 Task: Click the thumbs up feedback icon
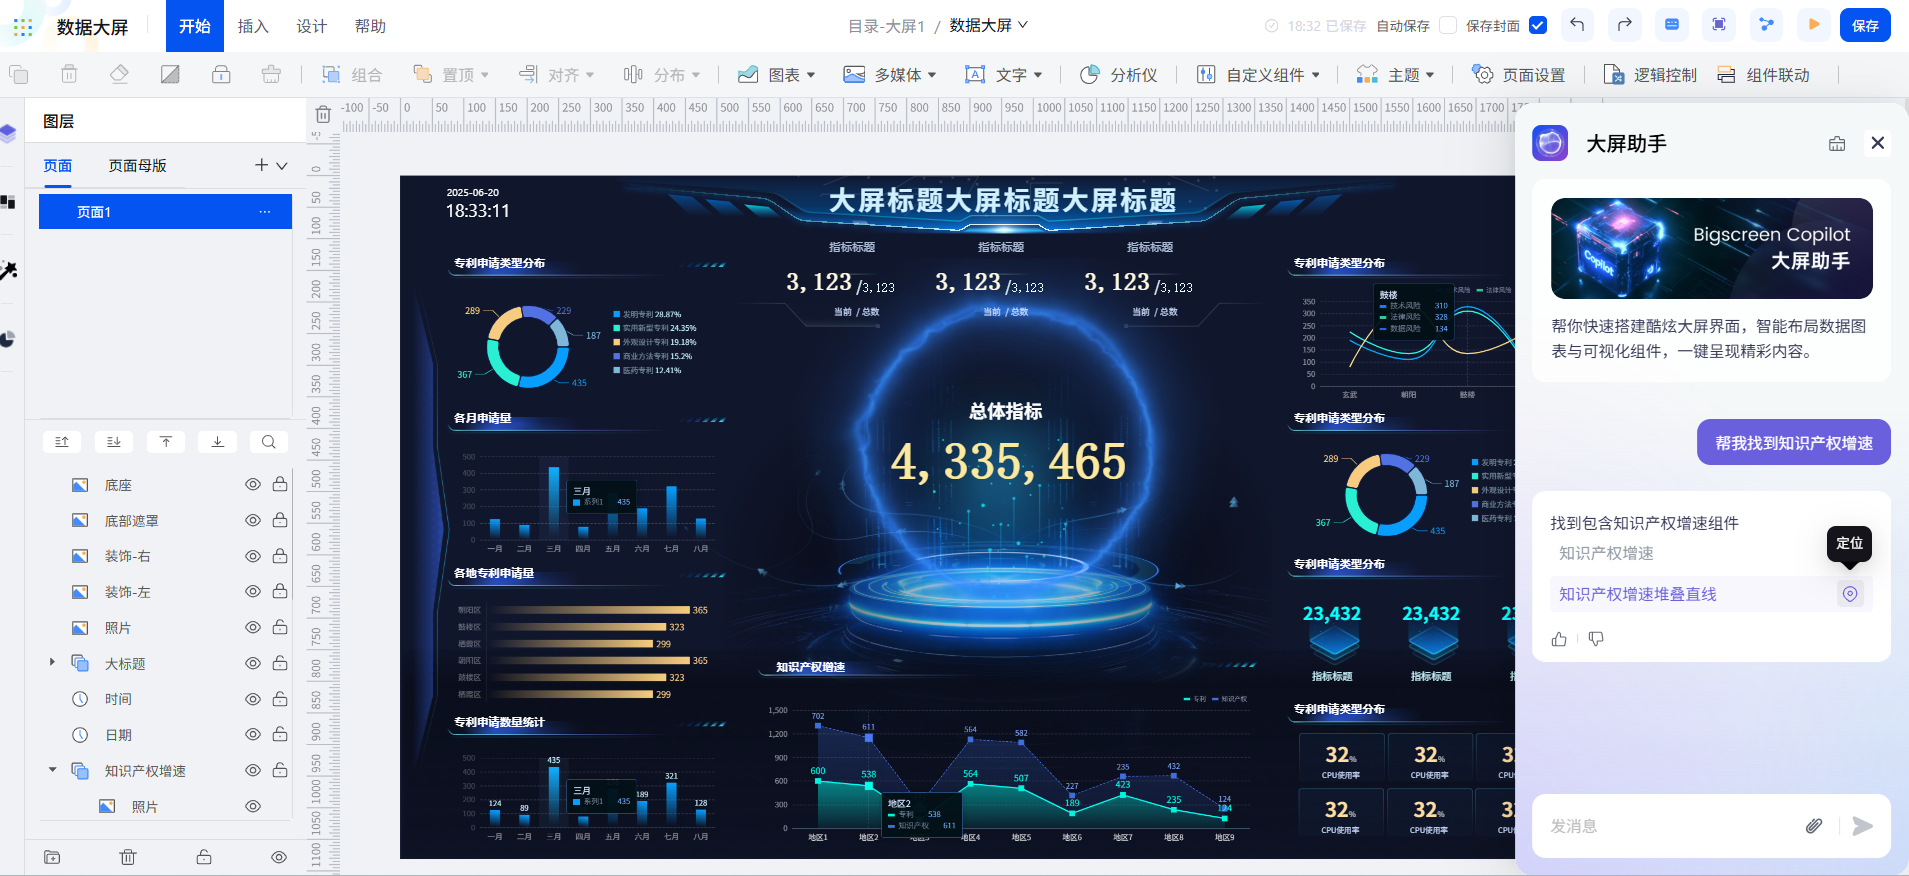click(x=1559, y=639)
